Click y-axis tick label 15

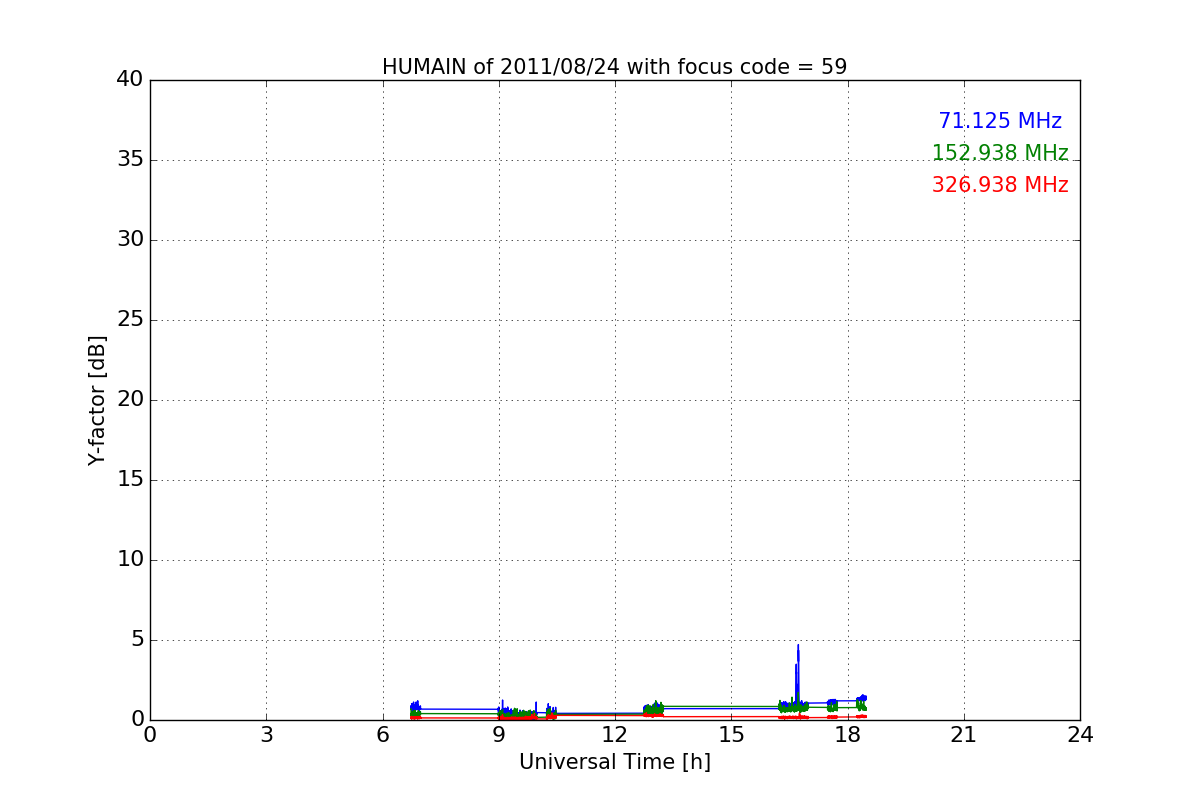coord(130,479)
